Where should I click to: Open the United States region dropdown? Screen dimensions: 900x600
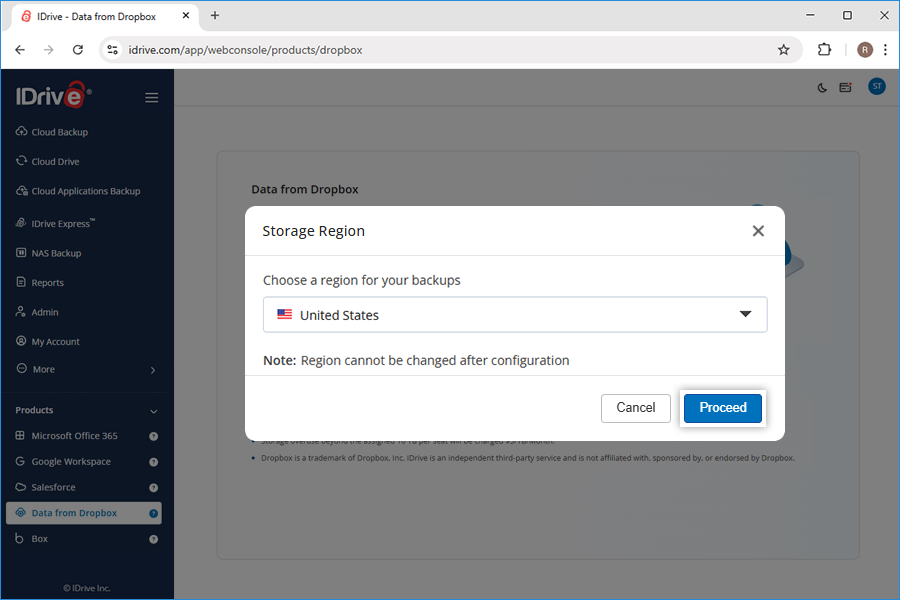tap(515, 315)
